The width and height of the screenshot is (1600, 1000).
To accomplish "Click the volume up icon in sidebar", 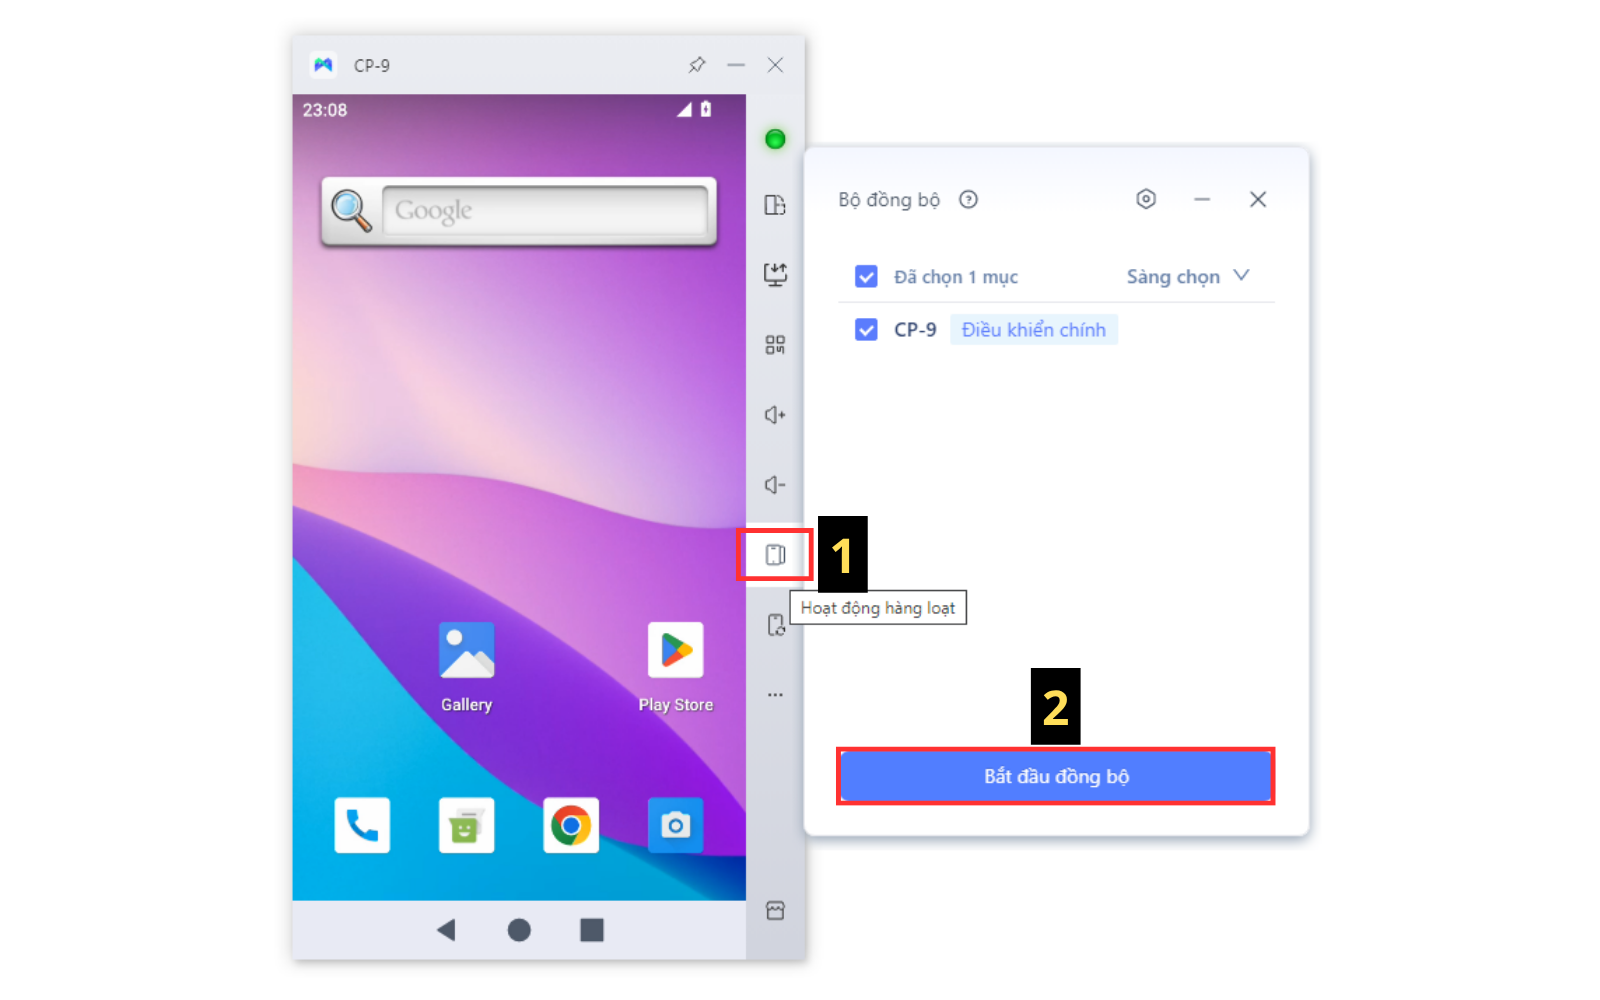I will (775, 414).
